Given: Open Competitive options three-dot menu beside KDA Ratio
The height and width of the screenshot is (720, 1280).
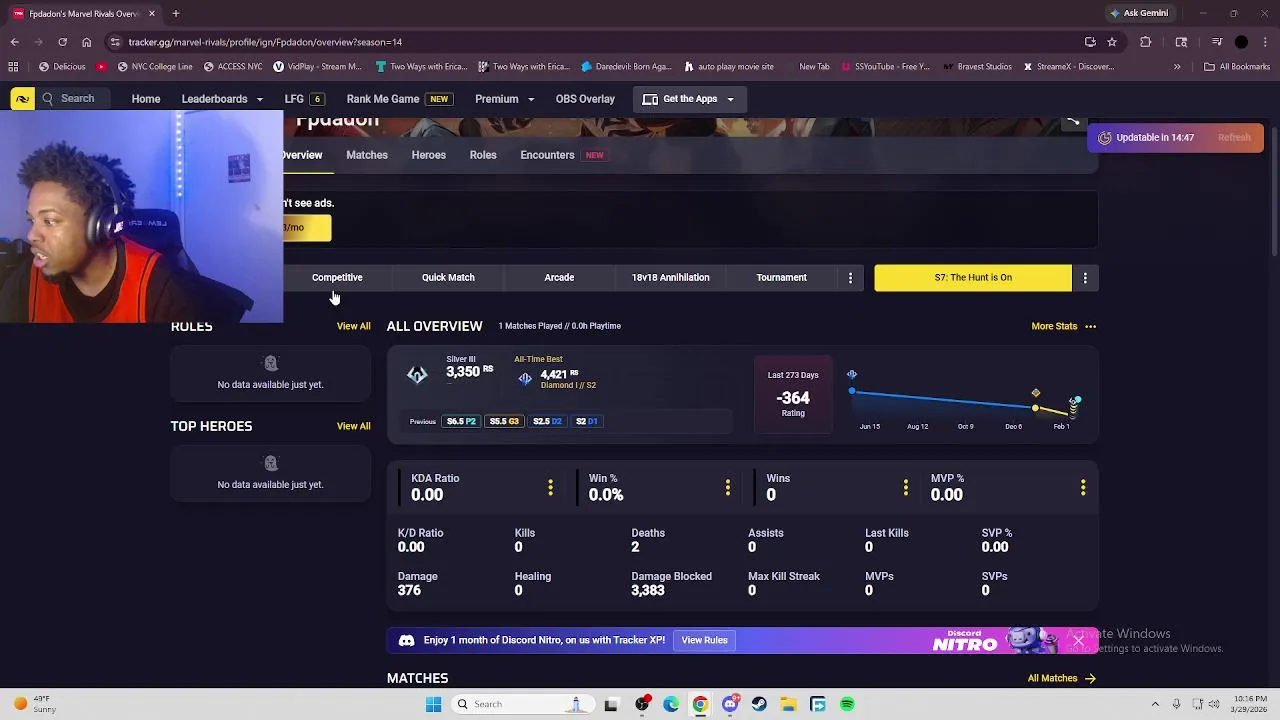Looking at the screenshot, I should point(550,487).
